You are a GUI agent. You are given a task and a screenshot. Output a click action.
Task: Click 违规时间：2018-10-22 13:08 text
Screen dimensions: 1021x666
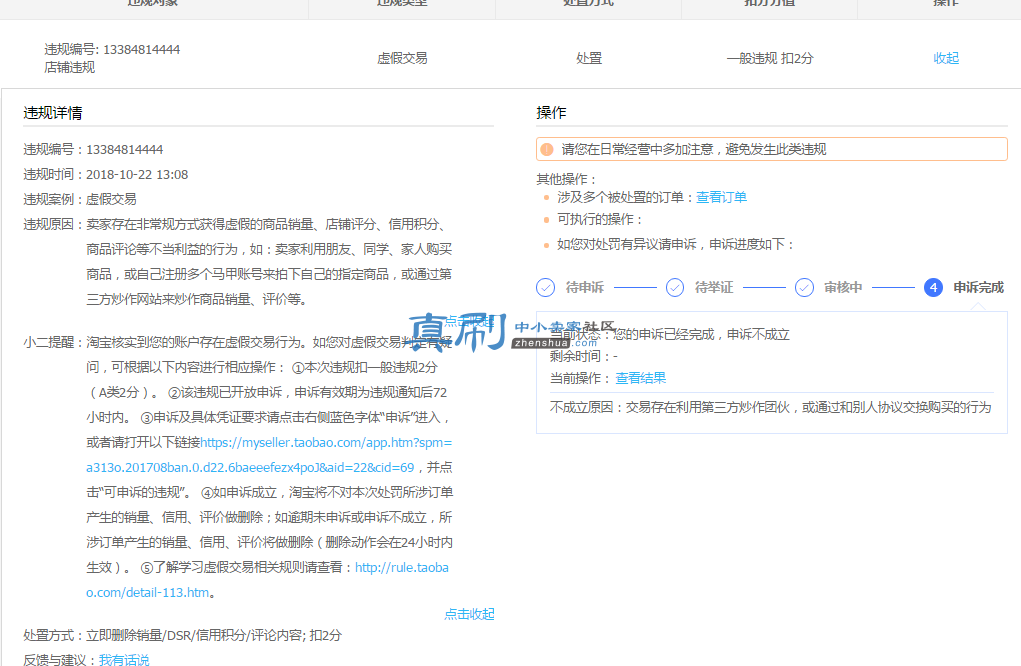tap(105, 174)
